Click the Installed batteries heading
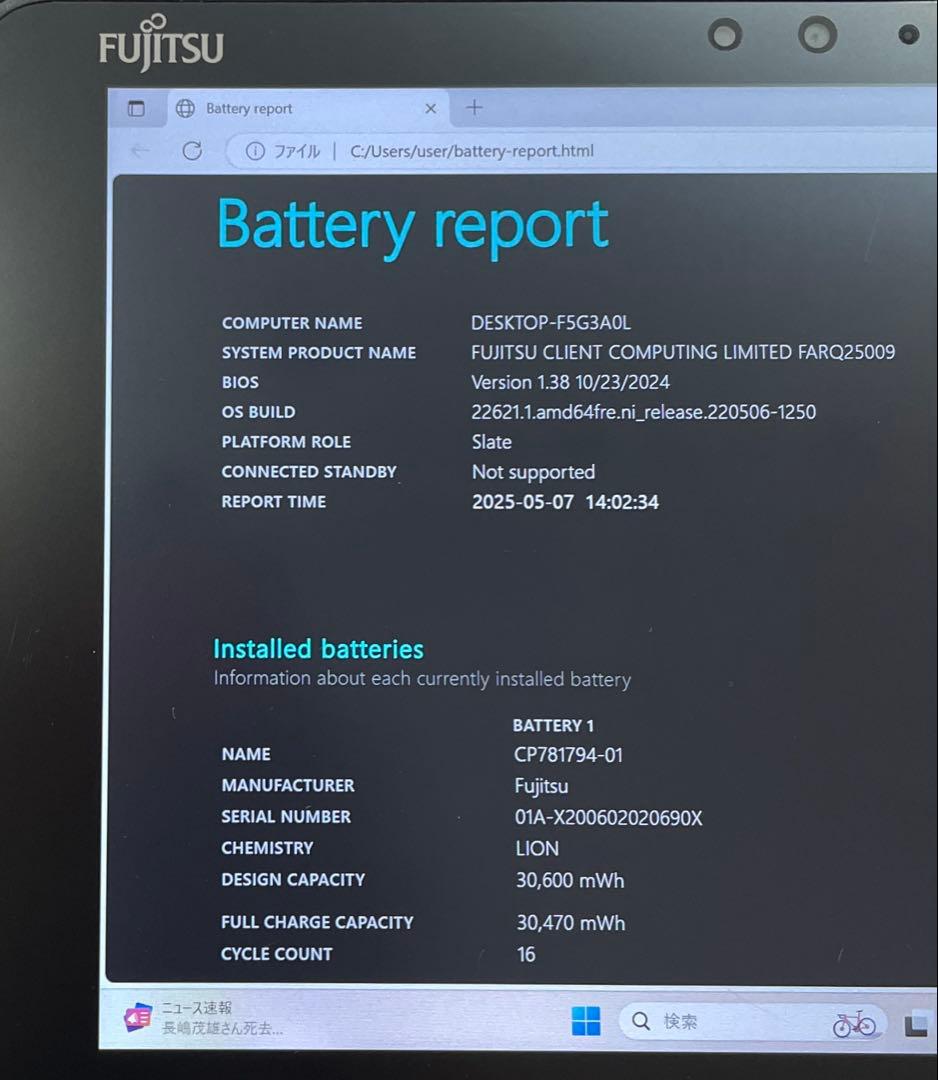 (x=318, y=649)
